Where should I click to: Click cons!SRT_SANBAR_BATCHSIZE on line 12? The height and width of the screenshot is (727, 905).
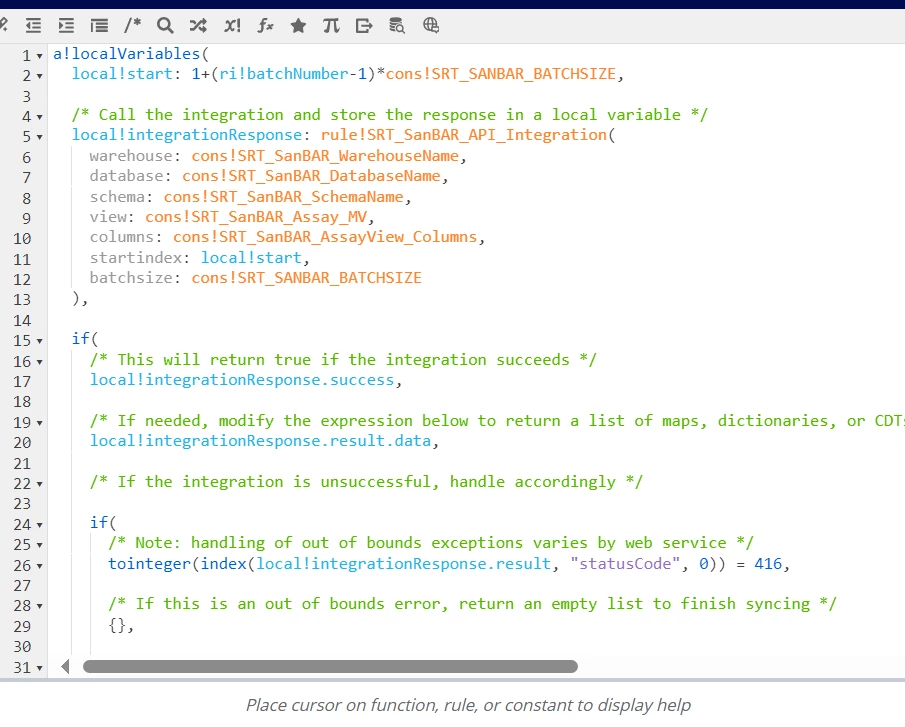306,278
